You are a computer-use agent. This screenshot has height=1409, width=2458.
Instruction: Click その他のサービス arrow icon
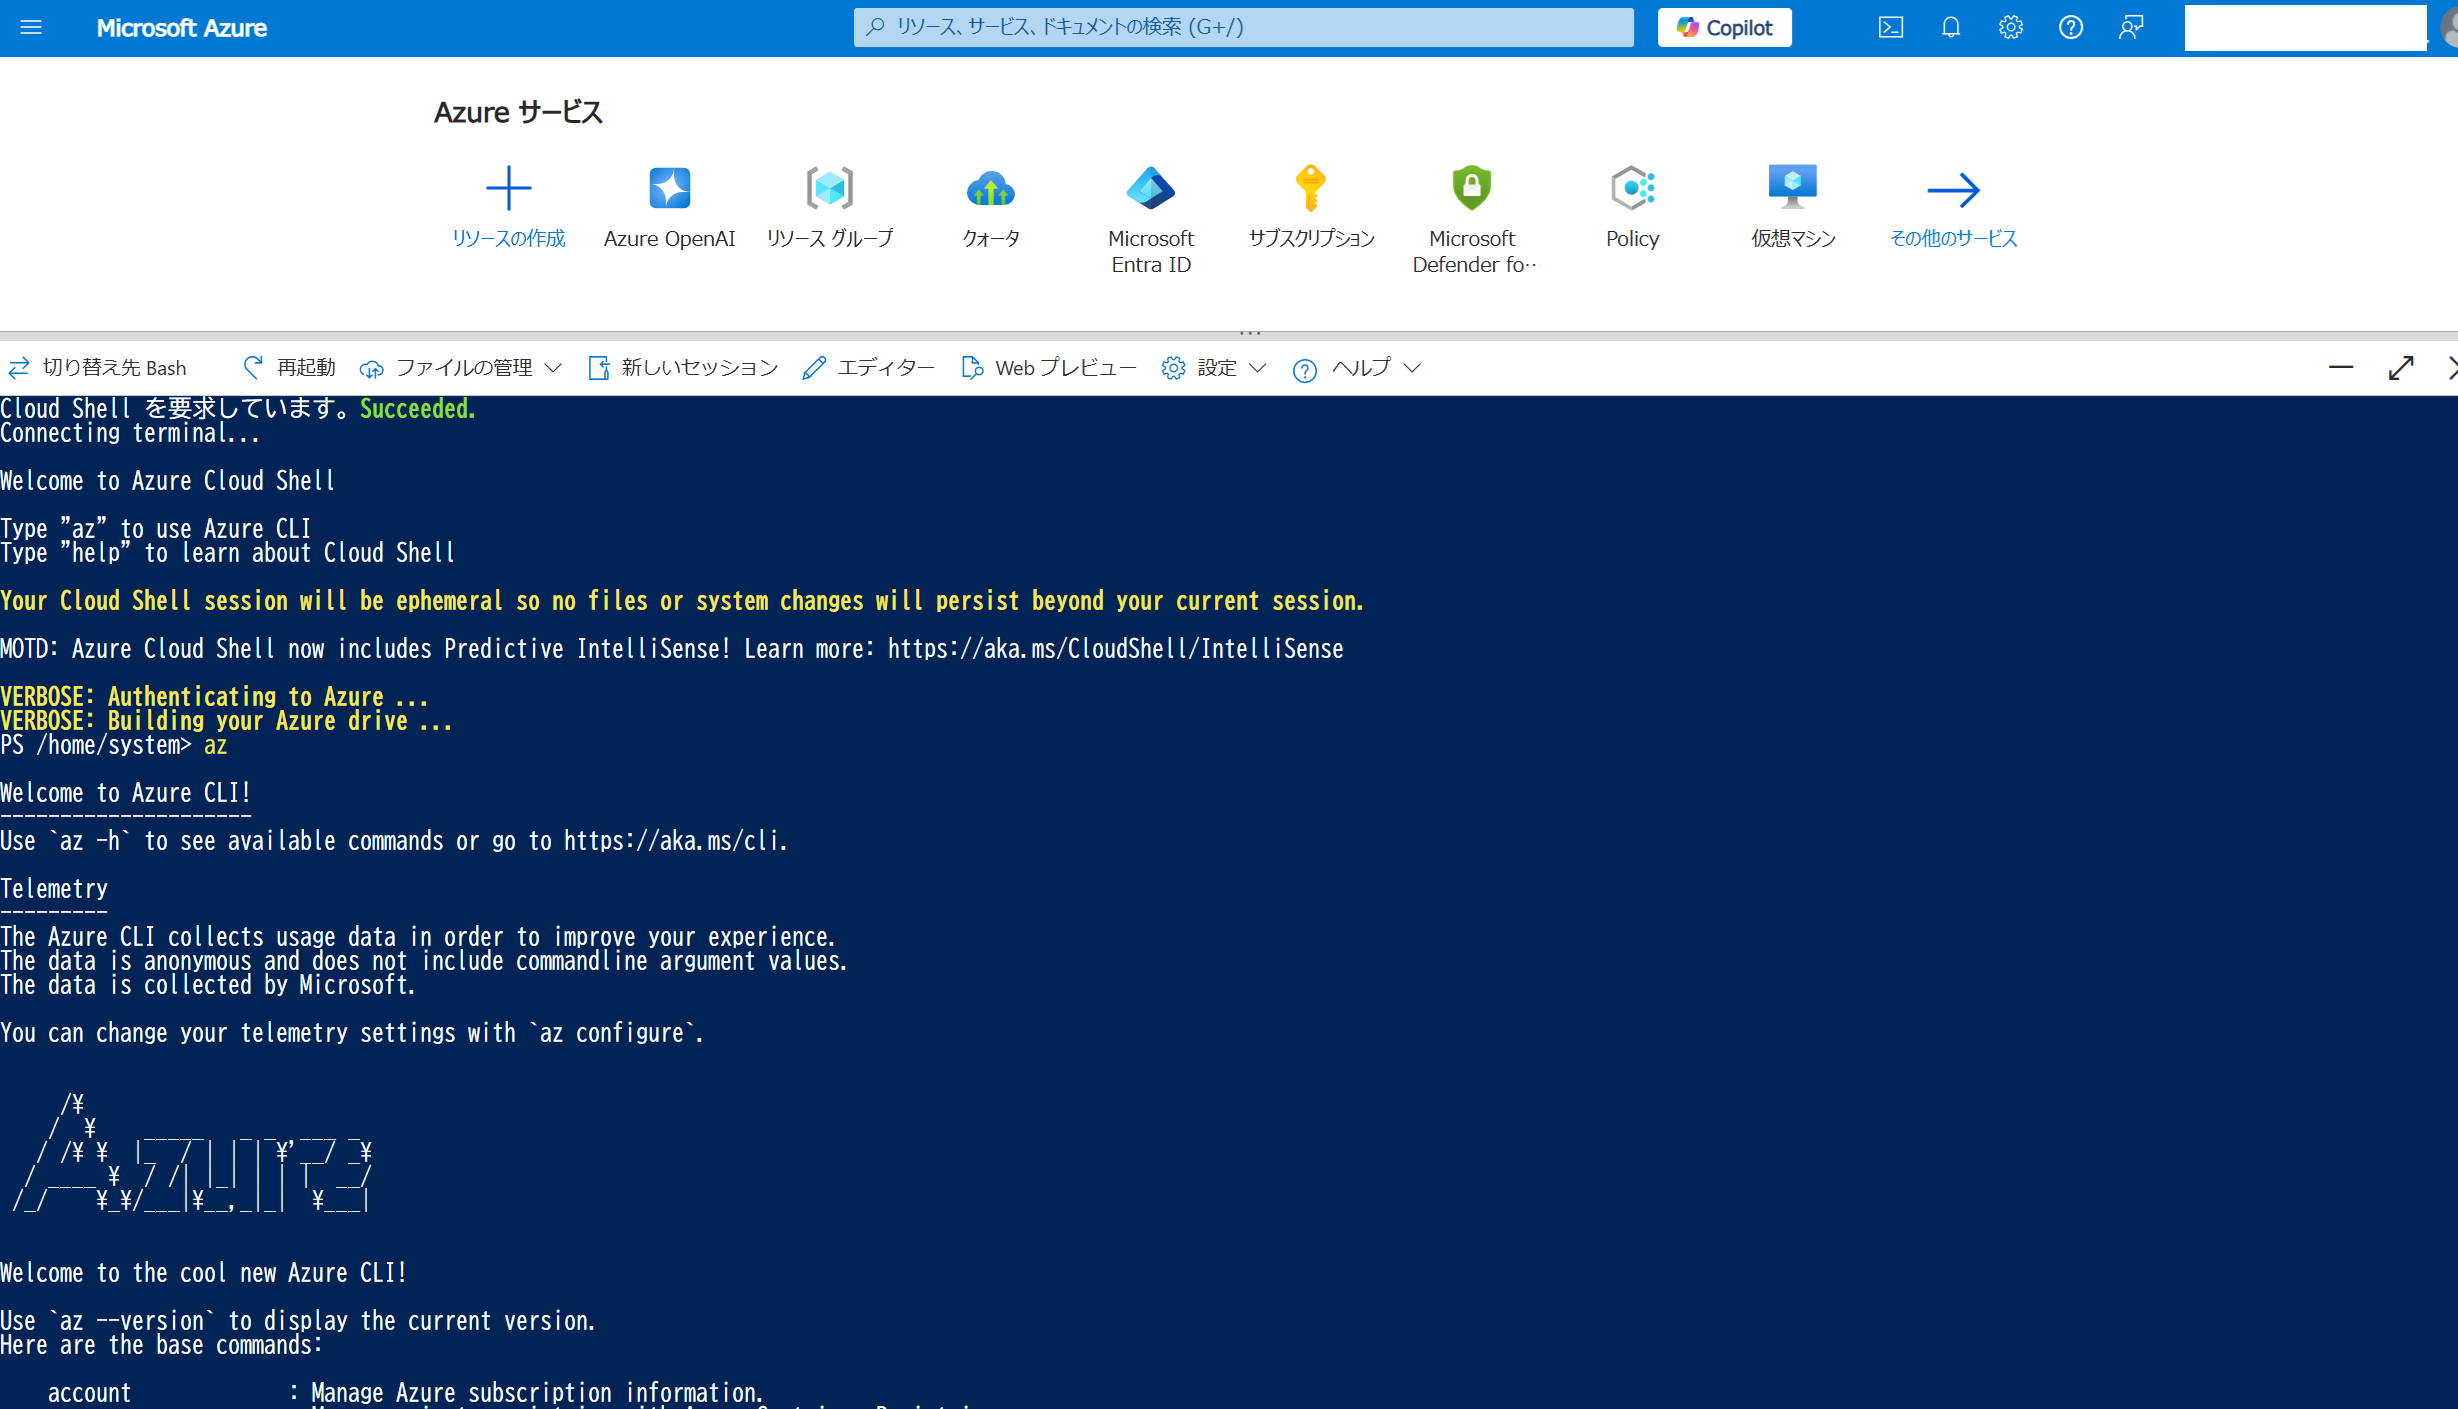click(x=1953, y=189)
